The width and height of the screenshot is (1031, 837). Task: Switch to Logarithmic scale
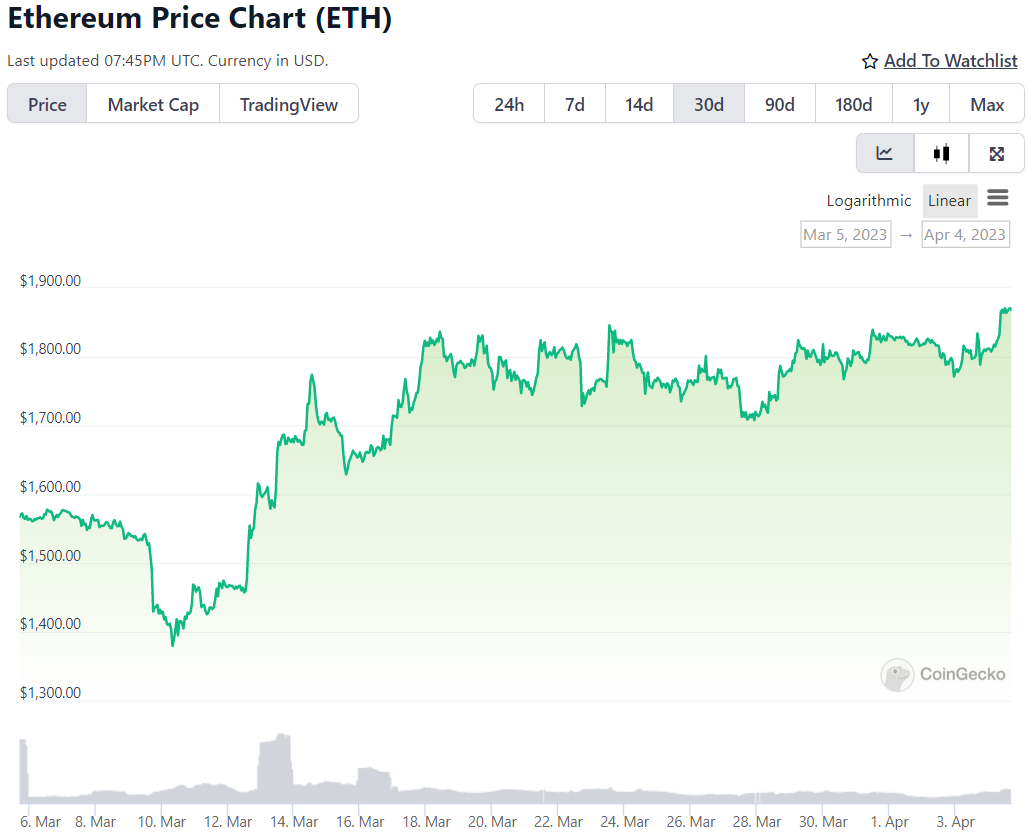tap(869, 201)
